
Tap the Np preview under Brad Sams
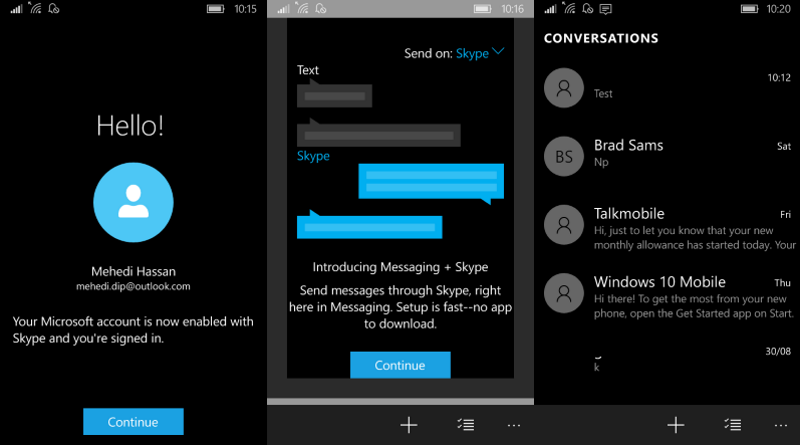click(601, 162)
